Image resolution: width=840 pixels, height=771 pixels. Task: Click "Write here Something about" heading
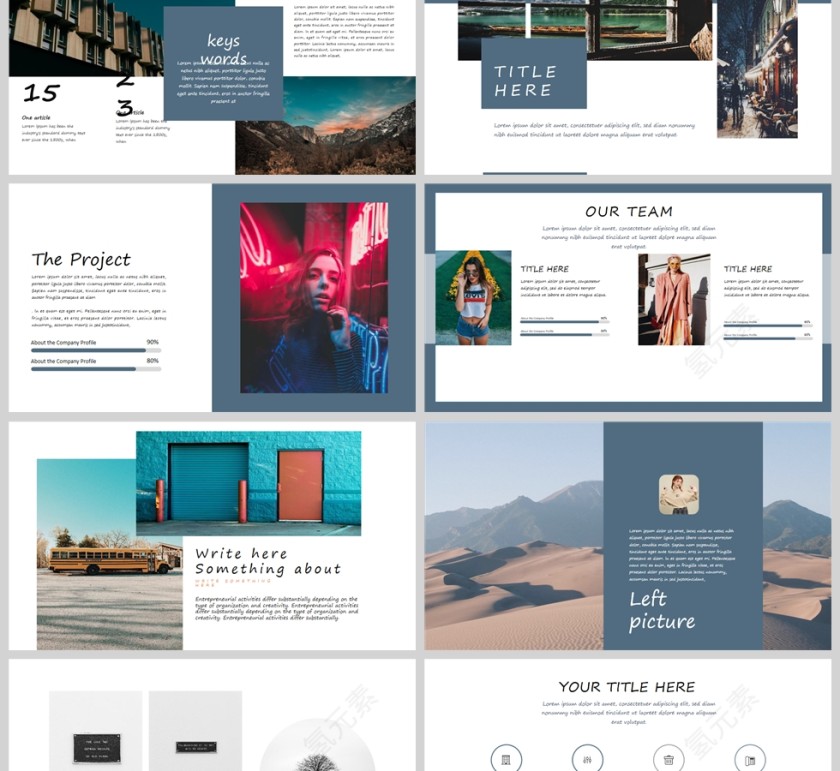pyautogui.click(x=267, y=561)
